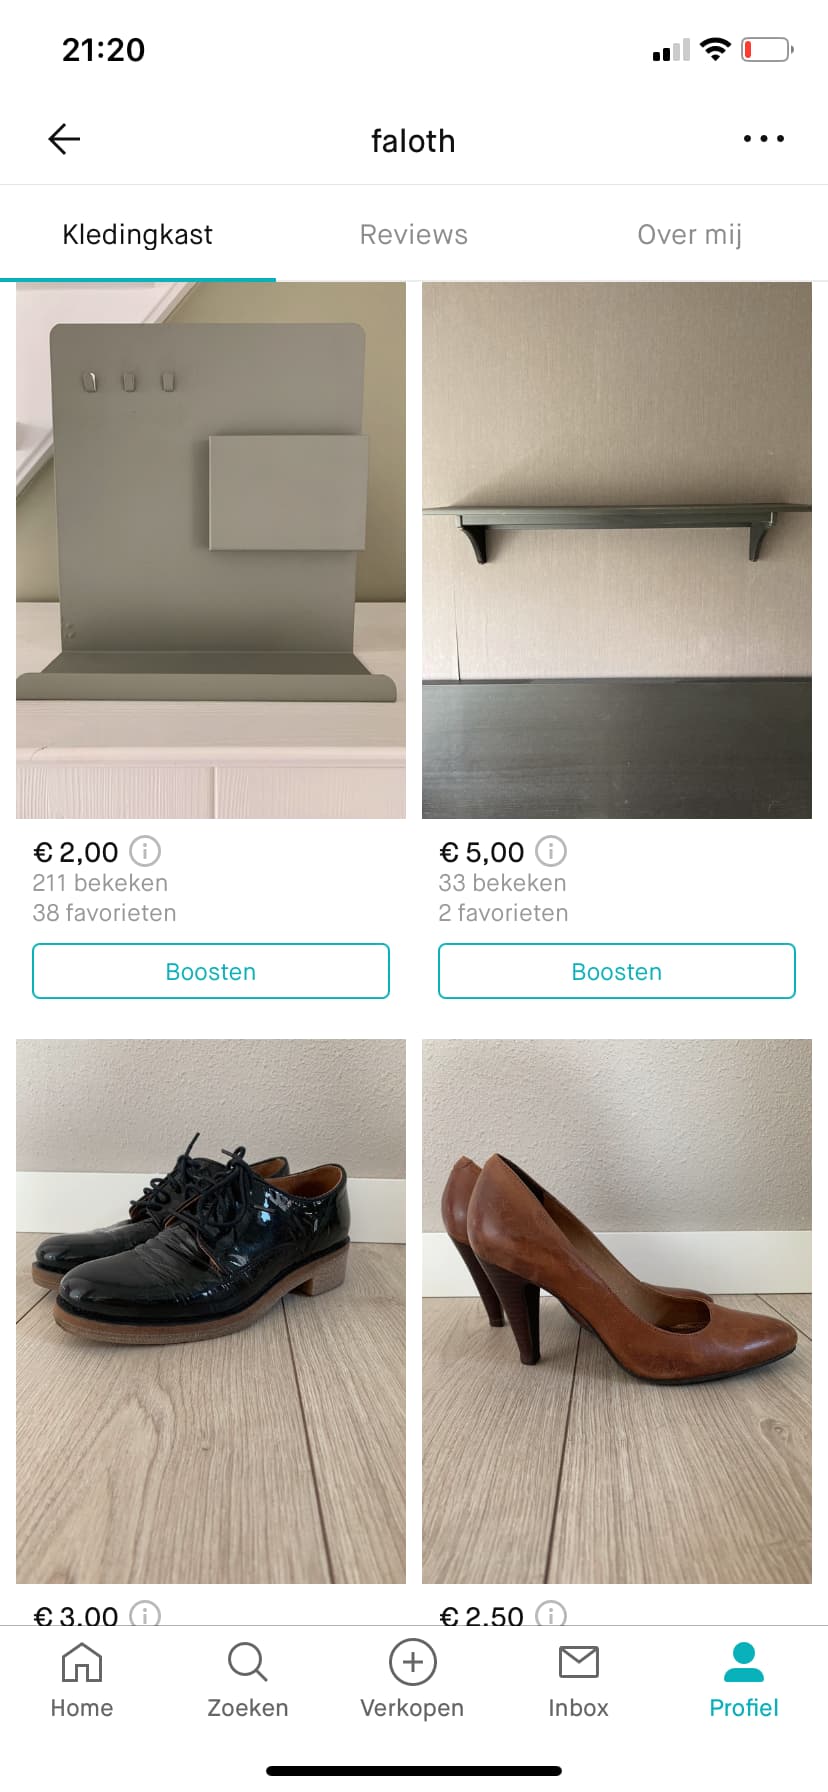Switch to the Reviews tab
Screen dimensions: 828x1792
pos(413,234)
